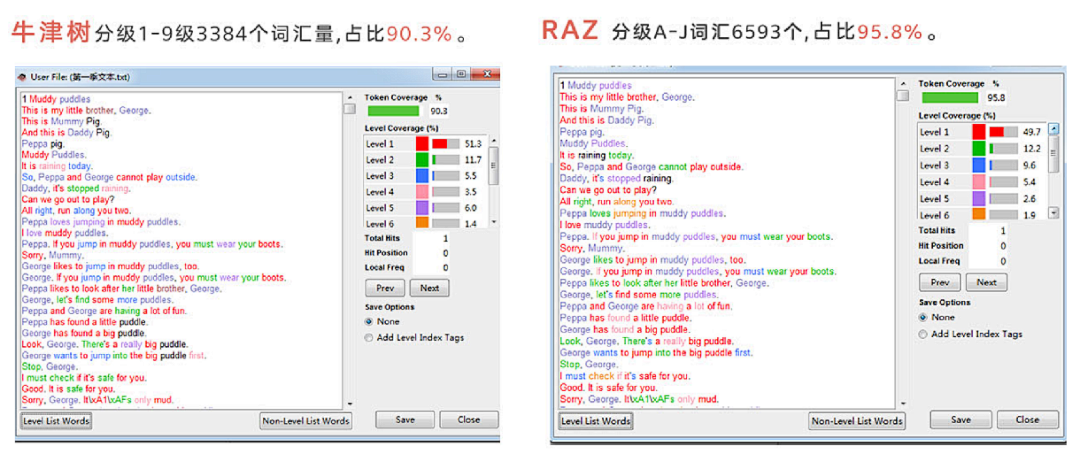
Task: Select None save option in left window
Action: [x=369, y=322]
